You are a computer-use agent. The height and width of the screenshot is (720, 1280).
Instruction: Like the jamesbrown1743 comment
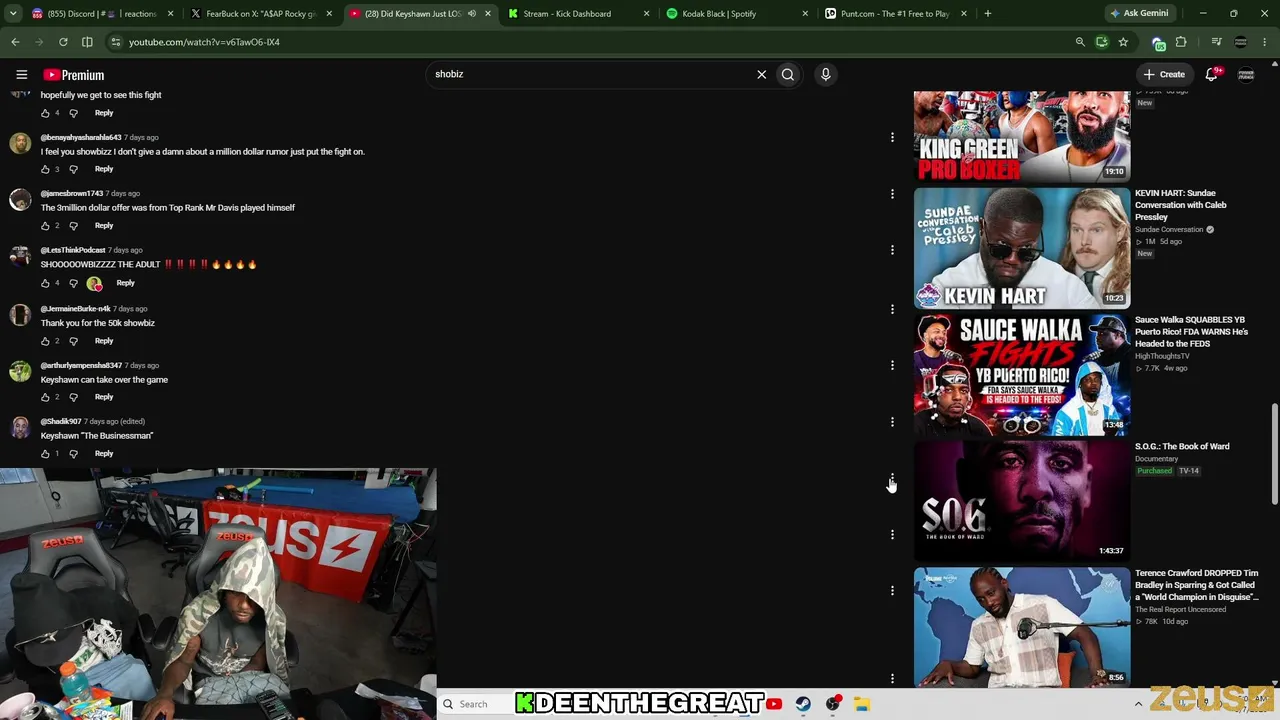tap(45, 226)
